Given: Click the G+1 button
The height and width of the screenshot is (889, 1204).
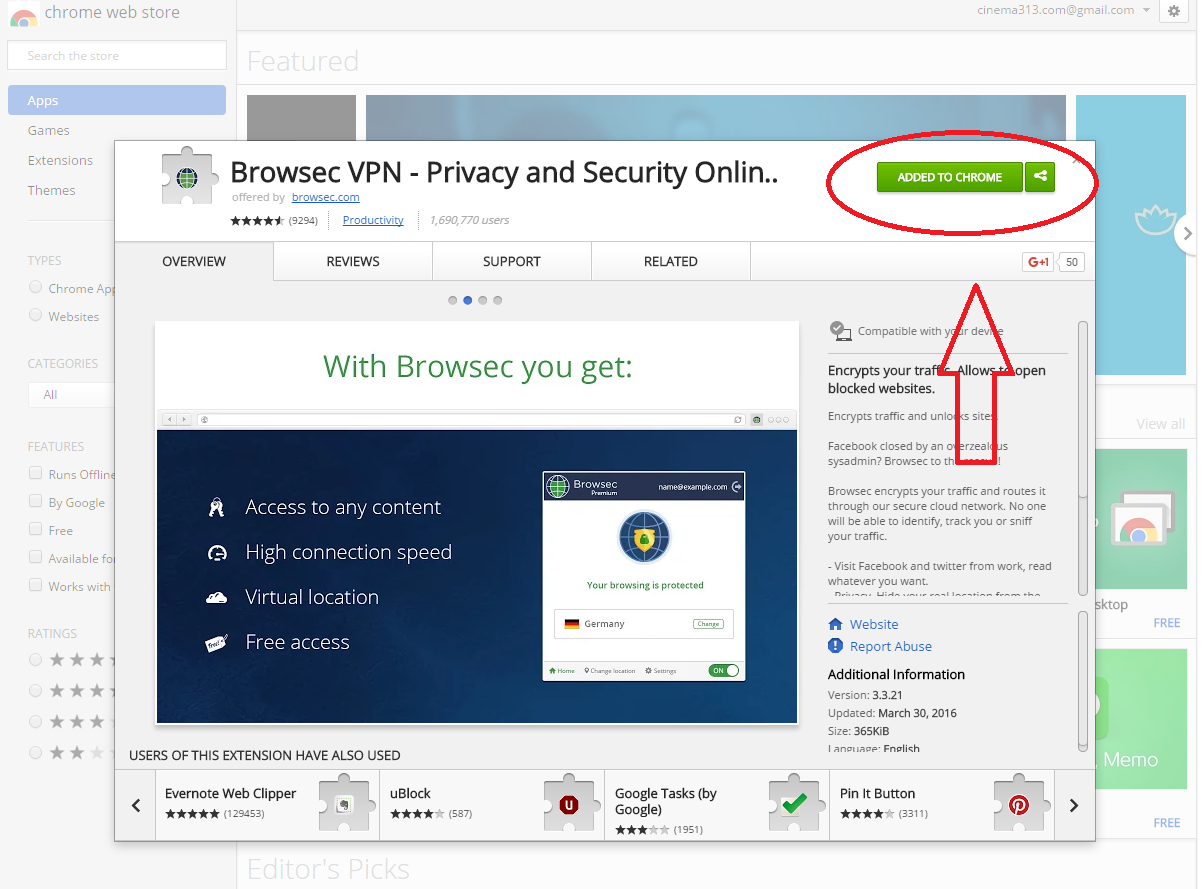Looking at the screenshot, I should pyautogui.click(x=1038, y=262).
